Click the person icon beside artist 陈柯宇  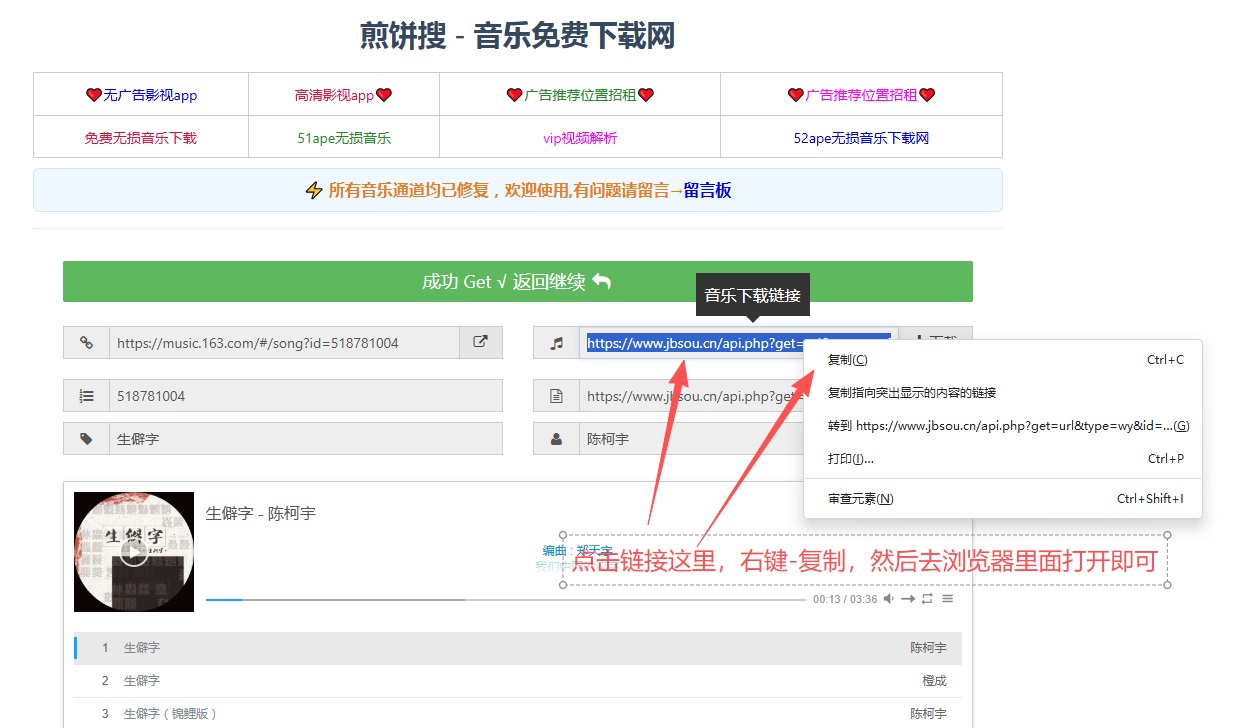pos(556,439)
